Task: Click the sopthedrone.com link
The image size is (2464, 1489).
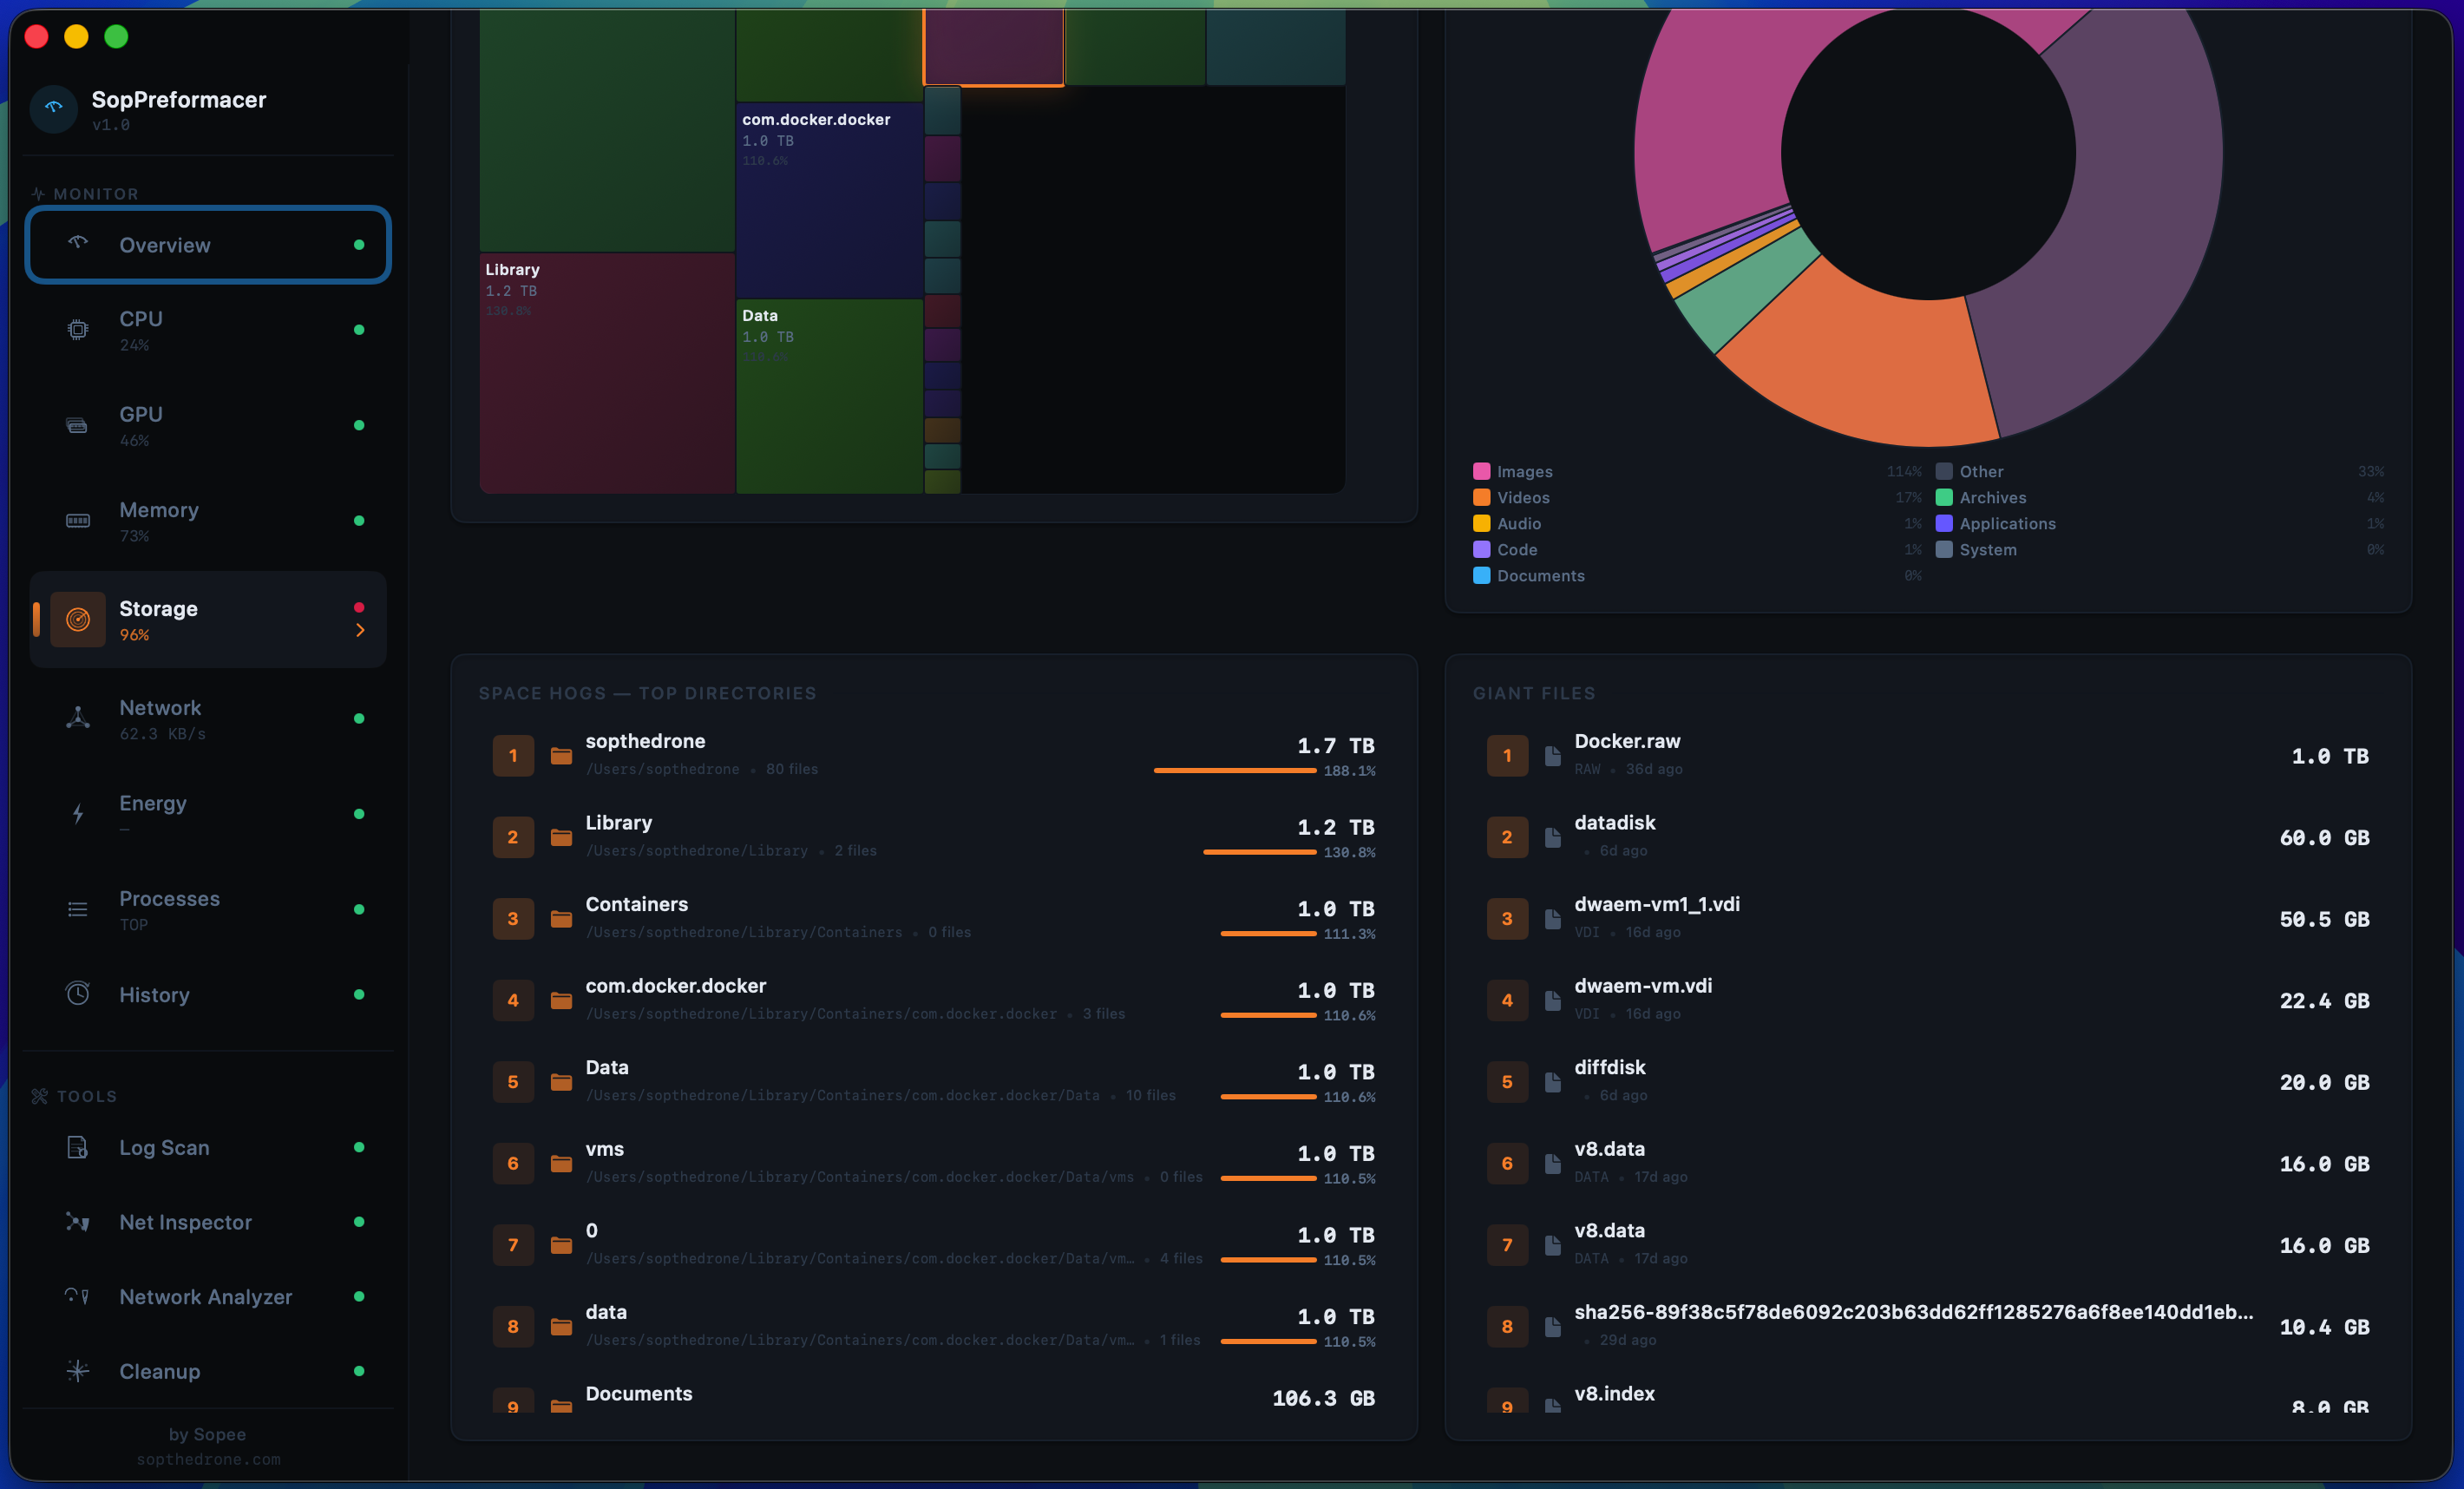Action: click(208, 1459)
